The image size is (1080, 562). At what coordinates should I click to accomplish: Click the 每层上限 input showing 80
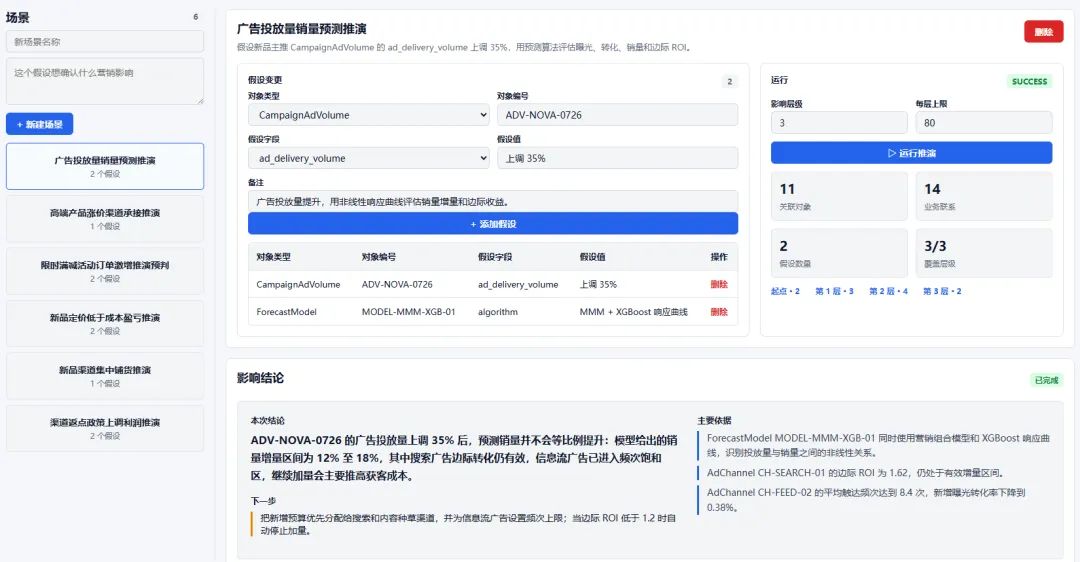click(984, 123)
